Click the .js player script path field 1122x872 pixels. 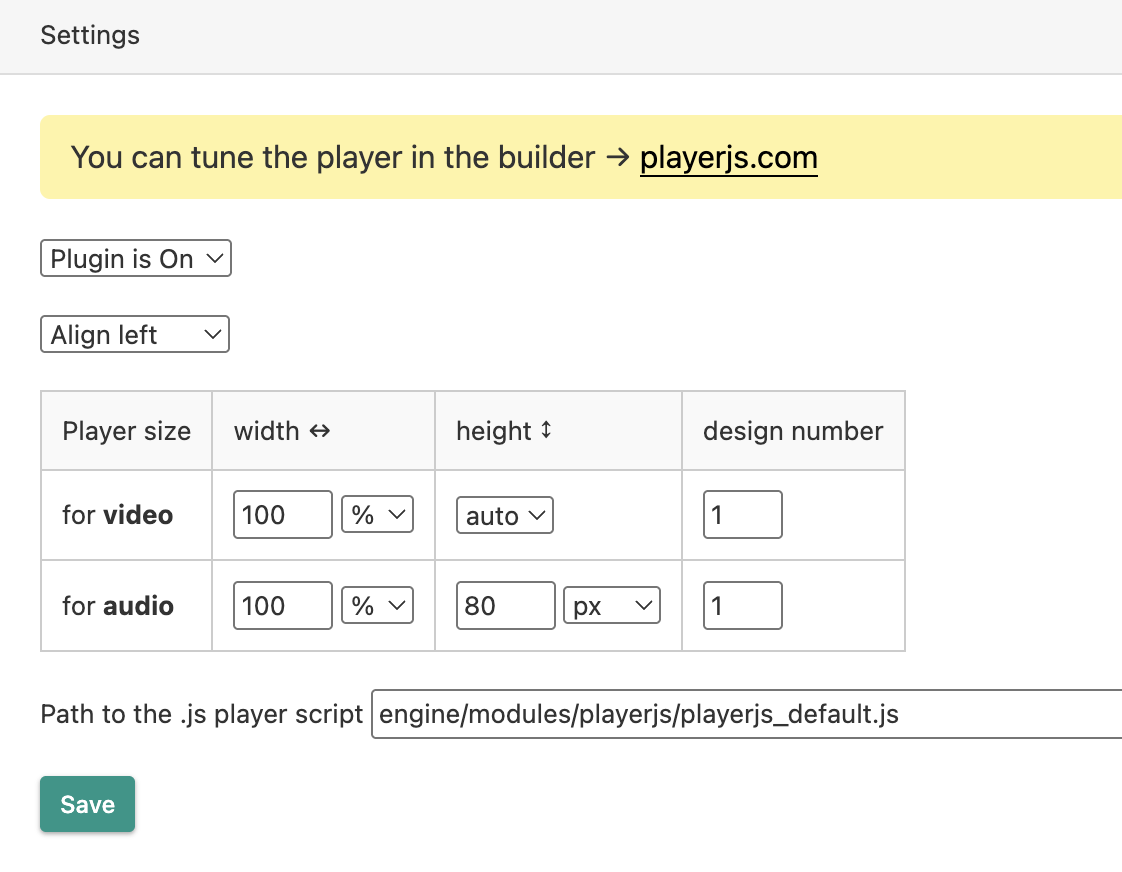point(745,715)
